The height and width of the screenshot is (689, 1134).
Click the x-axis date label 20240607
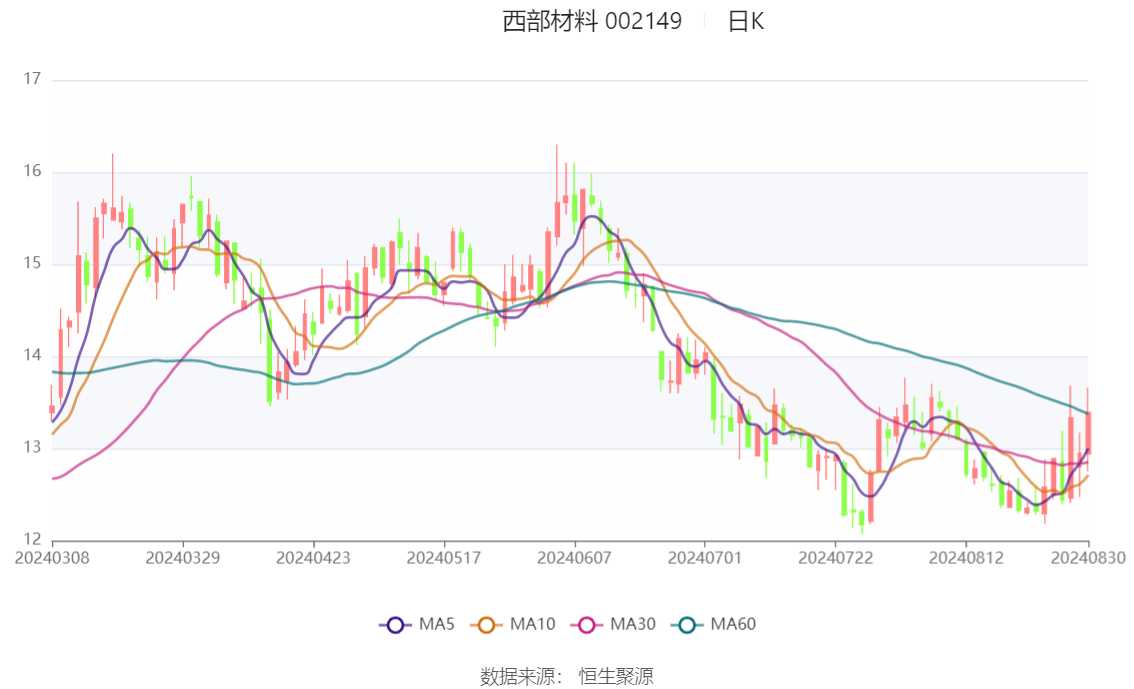click(x=574, y=558)
